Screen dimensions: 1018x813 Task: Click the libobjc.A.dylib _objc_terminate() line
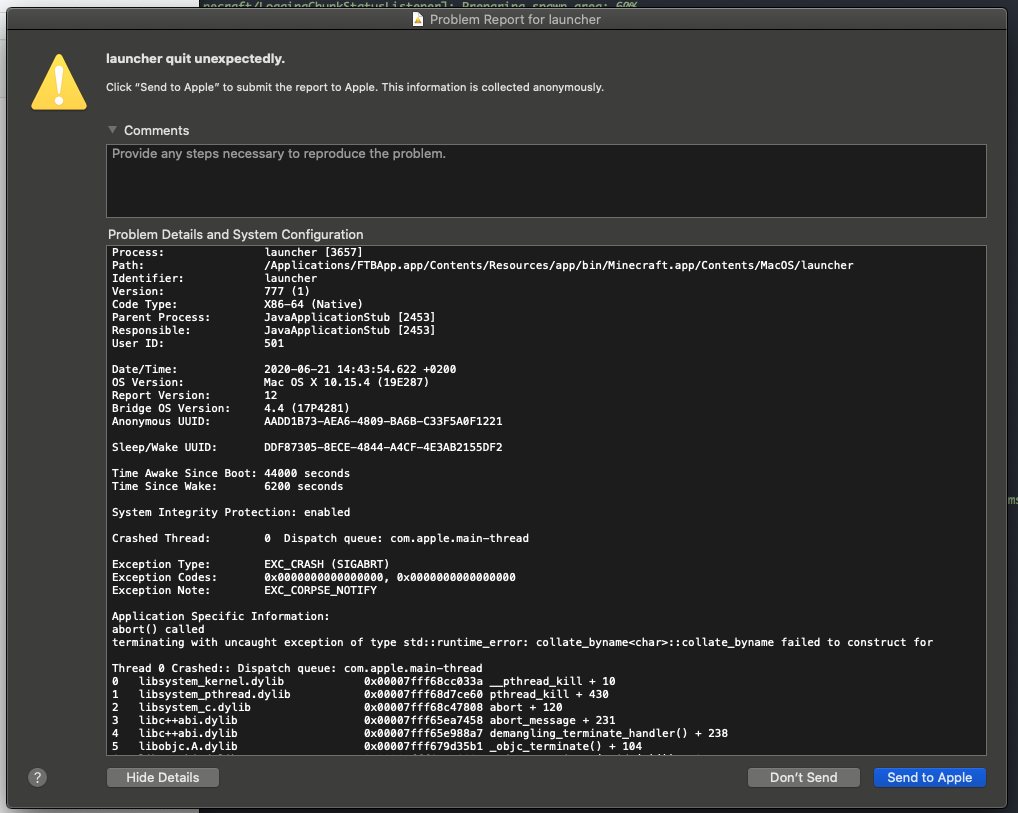(377, 745)
